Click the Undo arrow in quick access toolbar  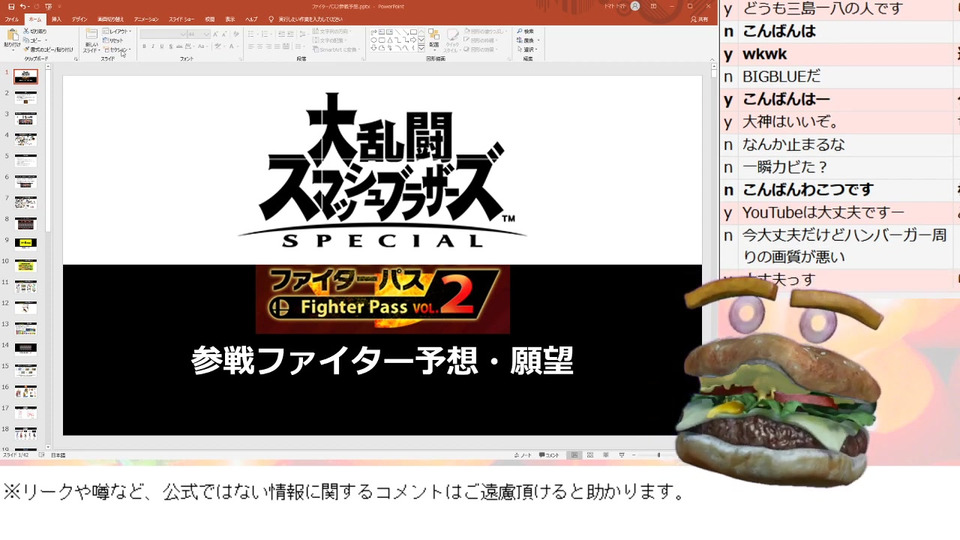point(23,7)
